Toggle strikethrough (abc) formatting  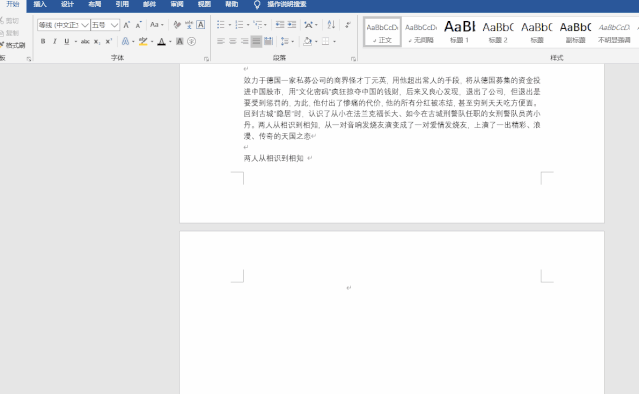pyautogui.click(x=85, y=41)
